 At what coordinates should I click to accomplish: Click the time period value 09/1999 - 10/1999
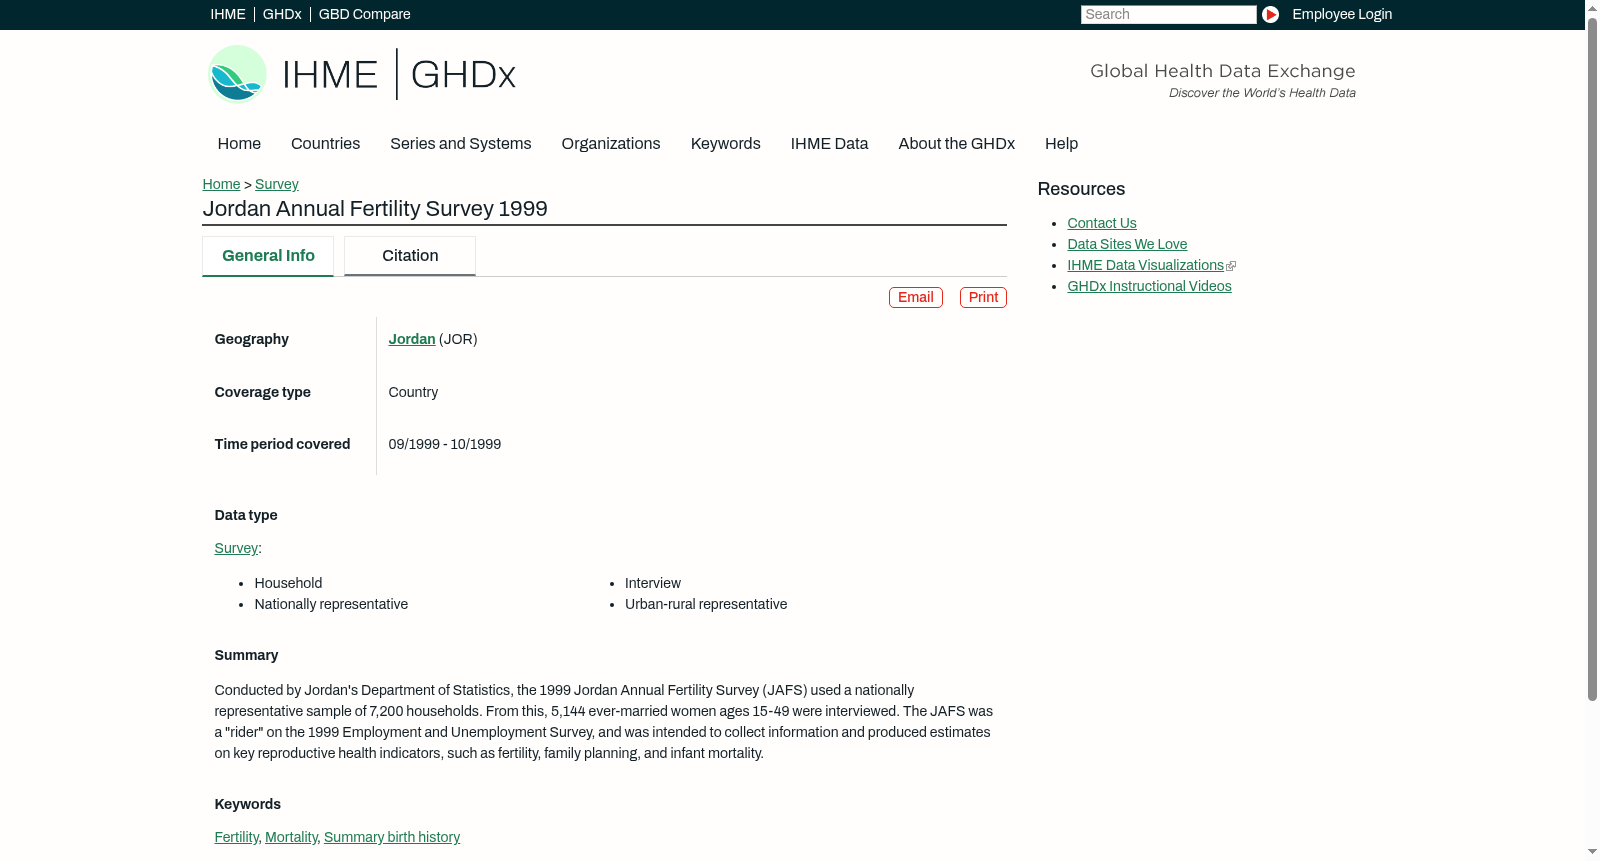tap(445, 444)
